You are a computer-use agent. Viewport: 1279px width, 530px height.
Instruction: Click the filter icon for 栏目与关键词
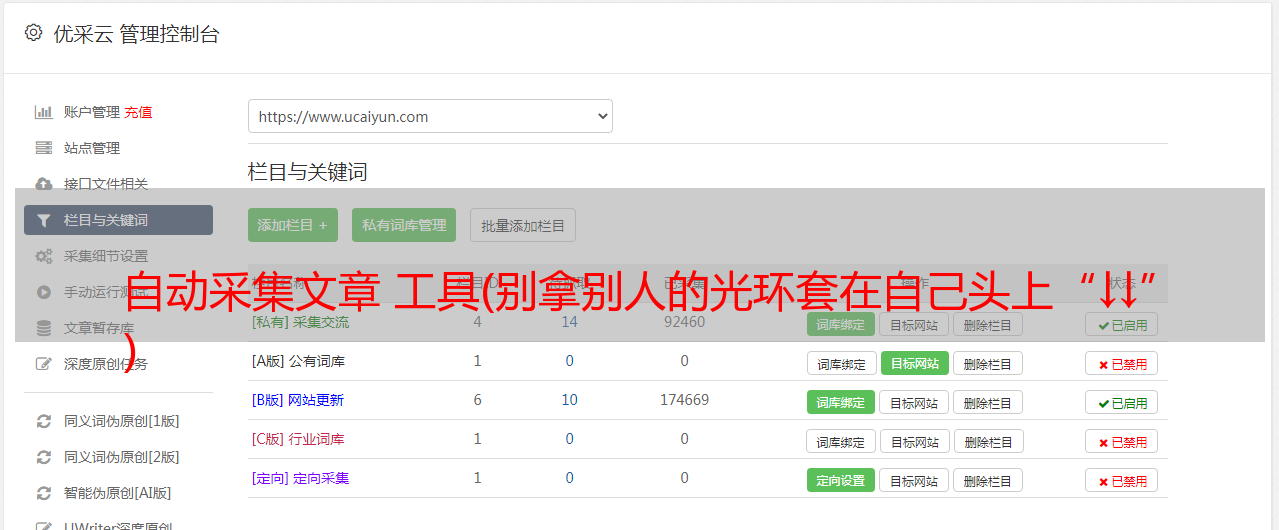click(44, 220)
